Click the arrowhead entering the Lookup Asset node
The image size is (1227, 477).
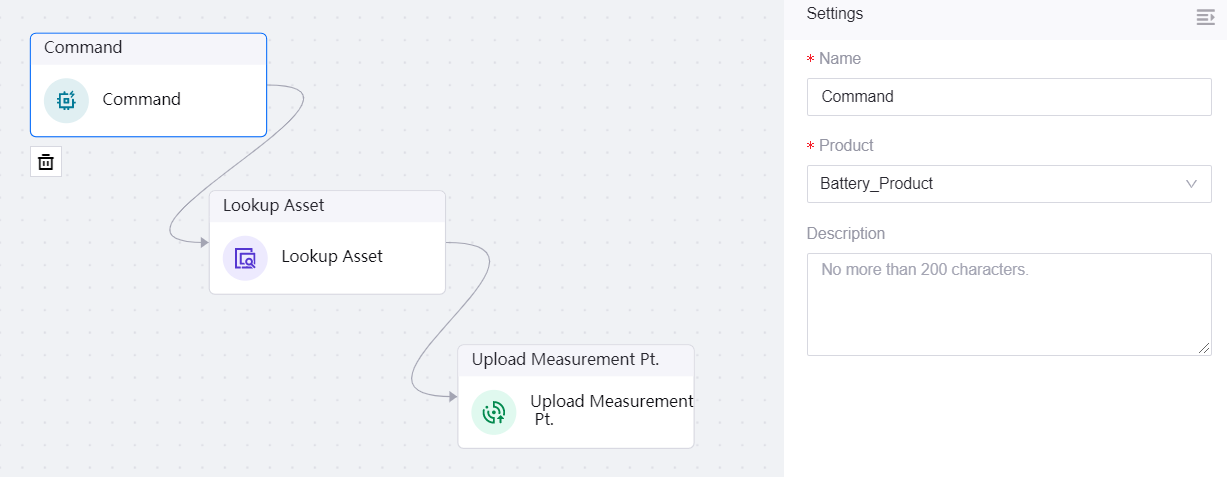click(203, 242)
